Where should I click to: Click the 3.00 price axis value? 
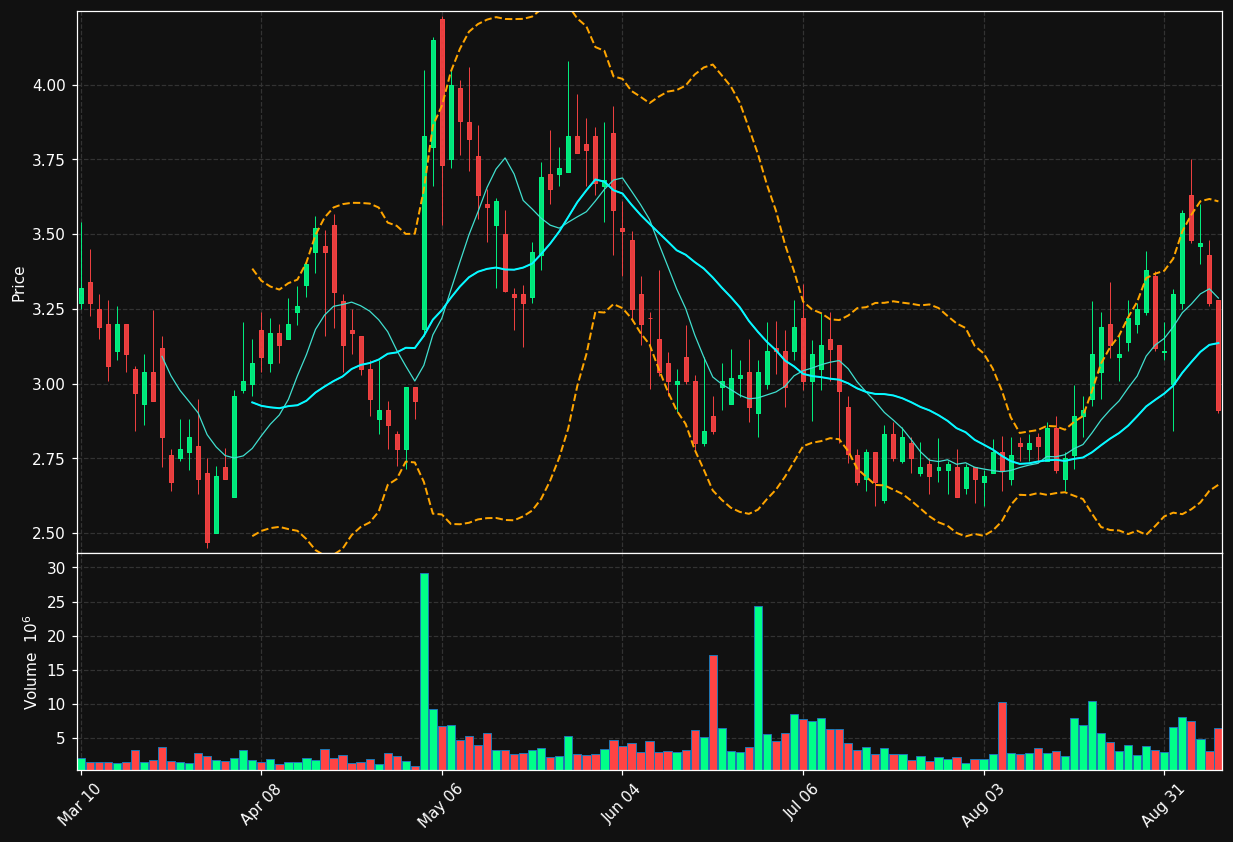pos(50,385)
